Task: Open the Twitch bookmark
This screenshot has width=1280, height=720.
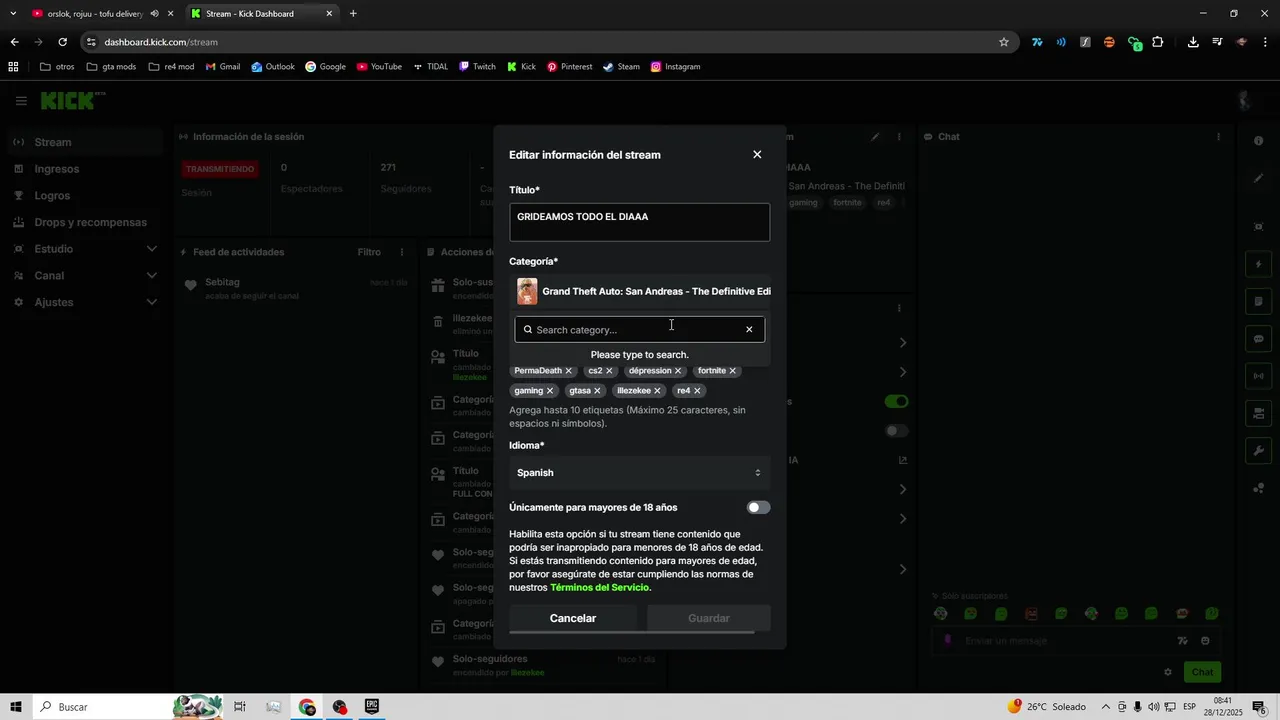Action: [477, 67]
